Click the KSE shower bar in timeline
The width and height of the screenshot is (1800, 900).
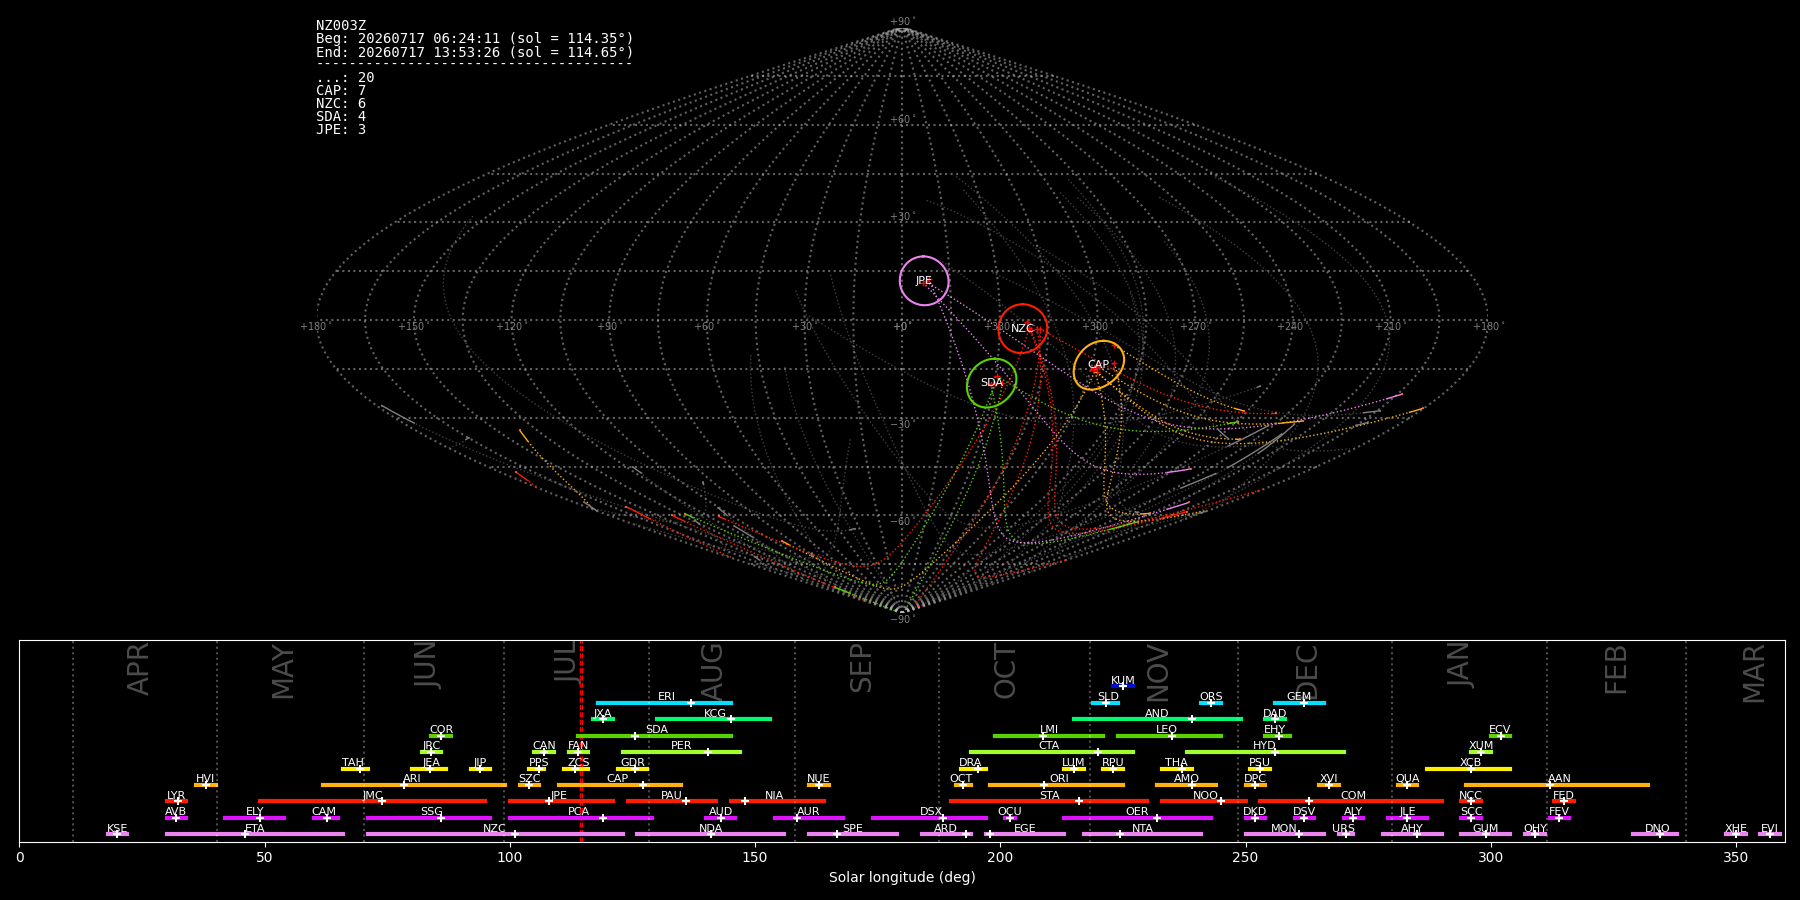pyautogui.click(x=117, y=834)
